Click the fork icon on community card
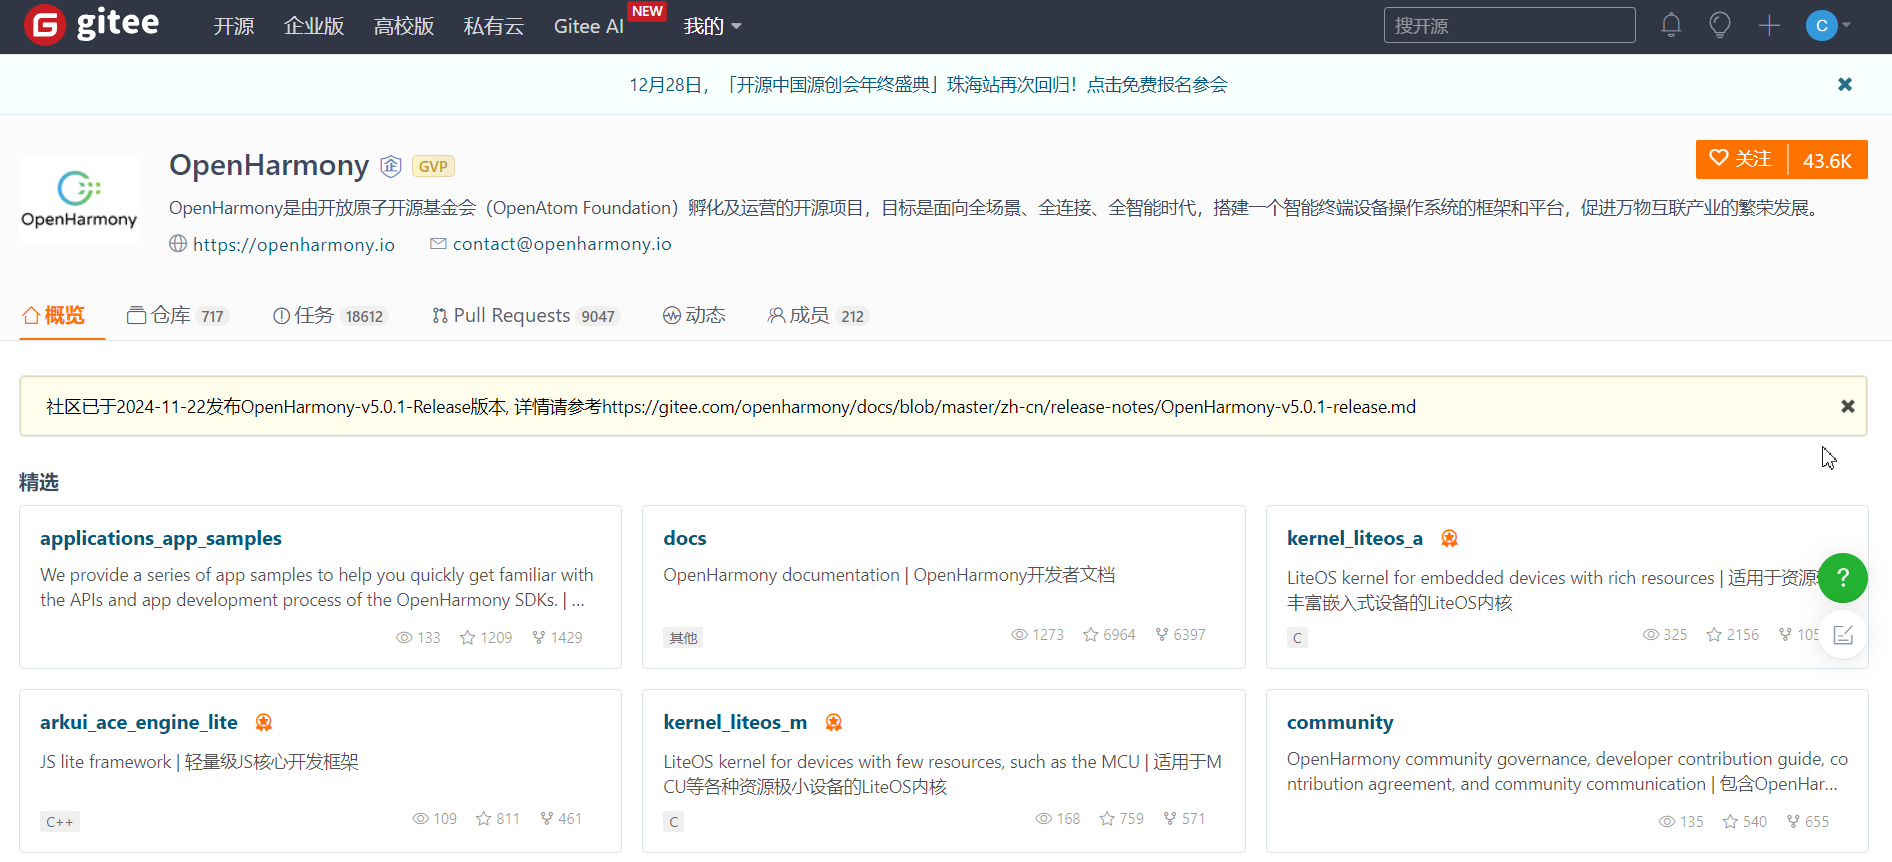Viewport: 1892px width, 862px height. [x=1793, y=822]
